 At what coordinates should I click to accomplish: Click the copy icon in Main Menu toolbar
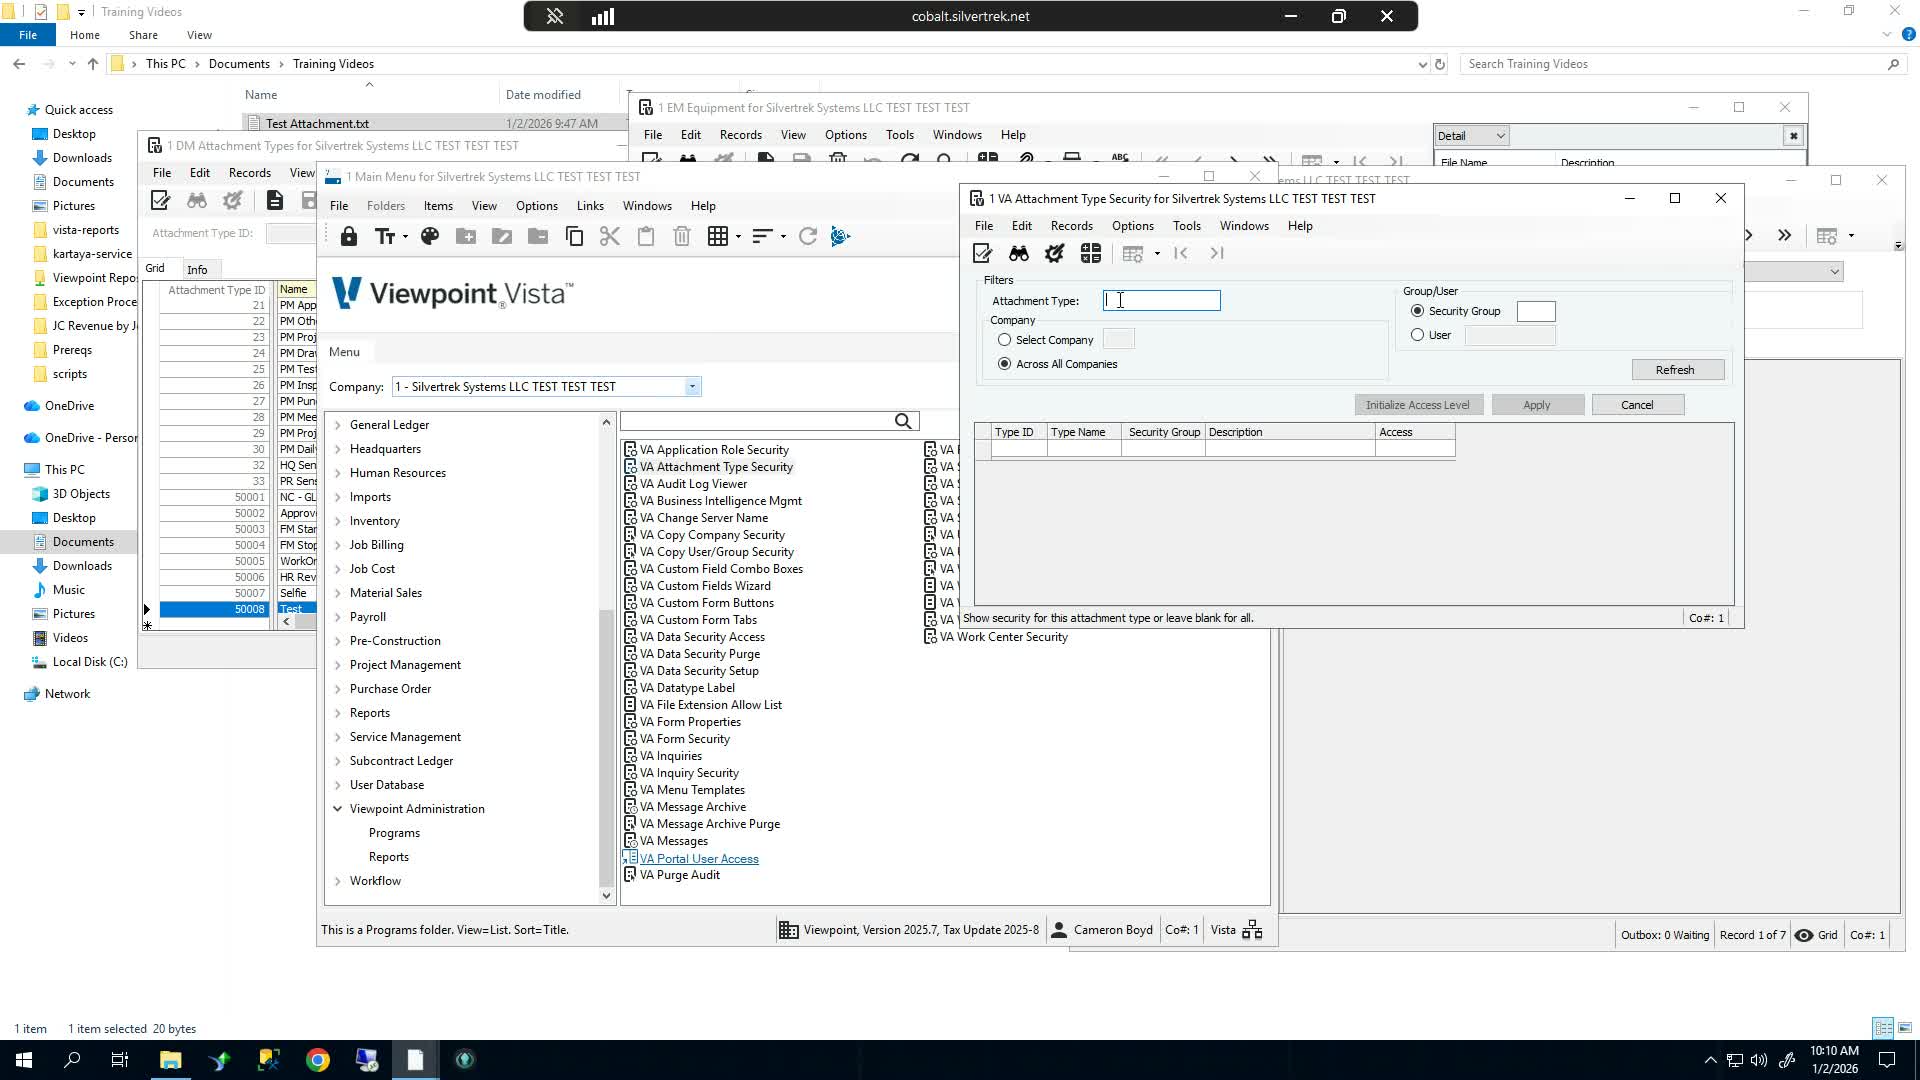574,236
